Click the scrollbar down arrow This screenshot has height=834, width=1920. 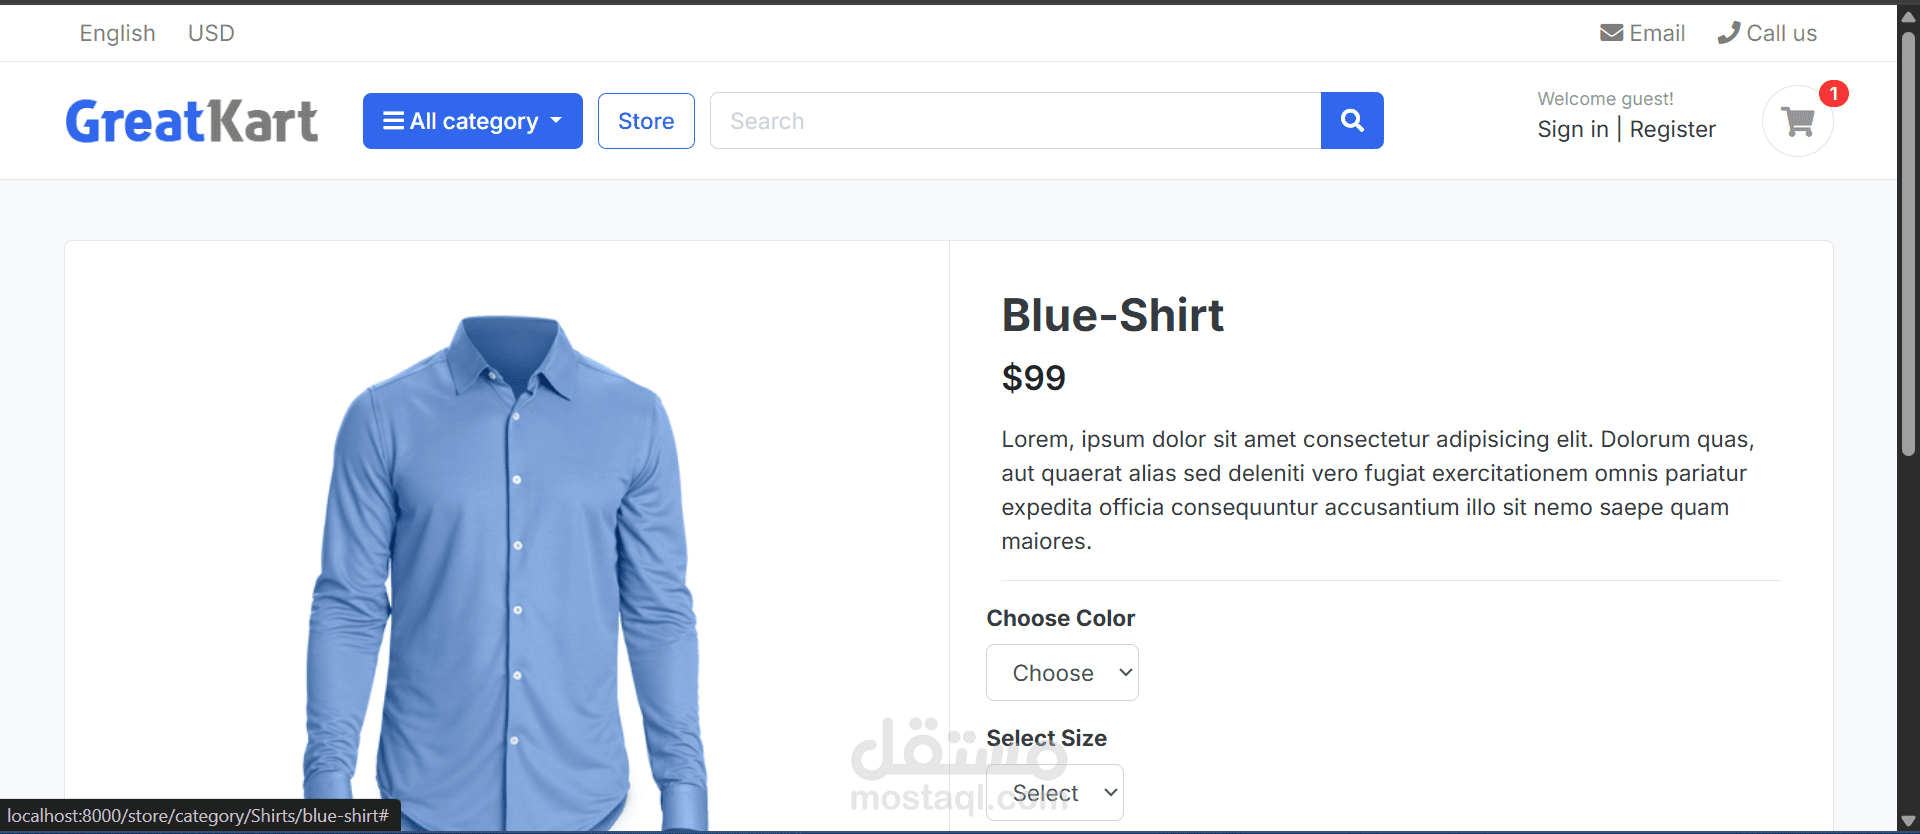point(1908,822)
